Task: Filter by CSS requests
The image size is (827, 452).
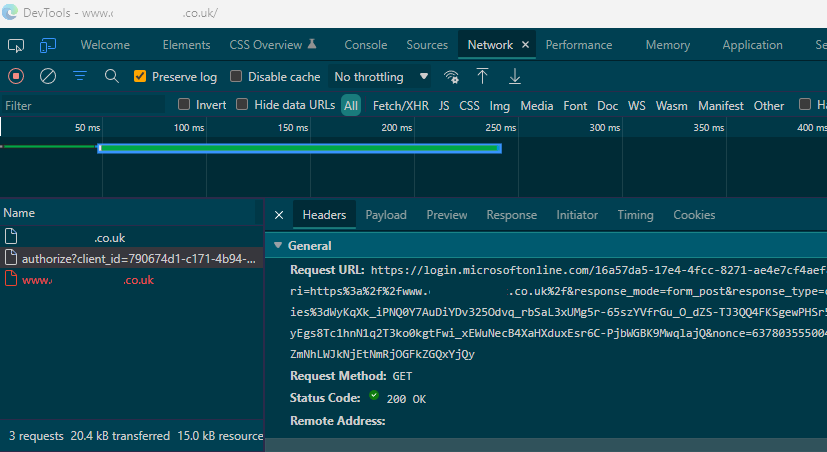Action: 469,105
